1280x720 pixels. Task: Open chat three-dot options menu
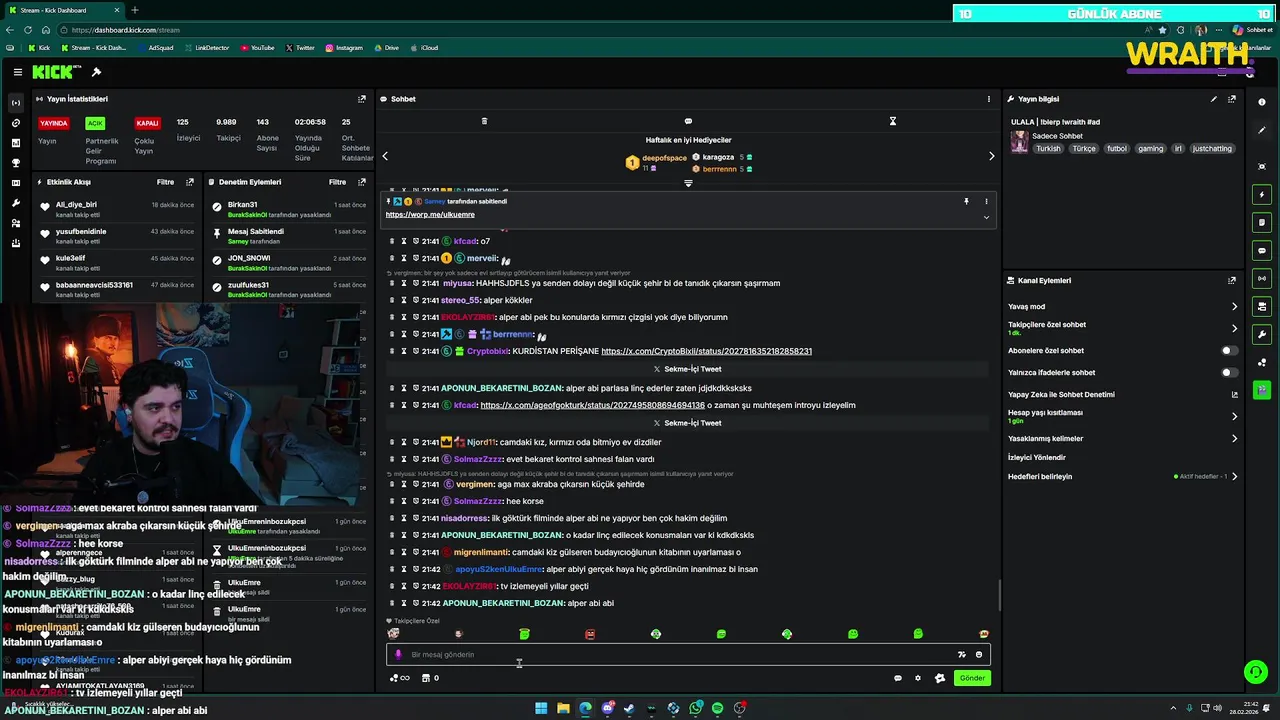[989, 99]
